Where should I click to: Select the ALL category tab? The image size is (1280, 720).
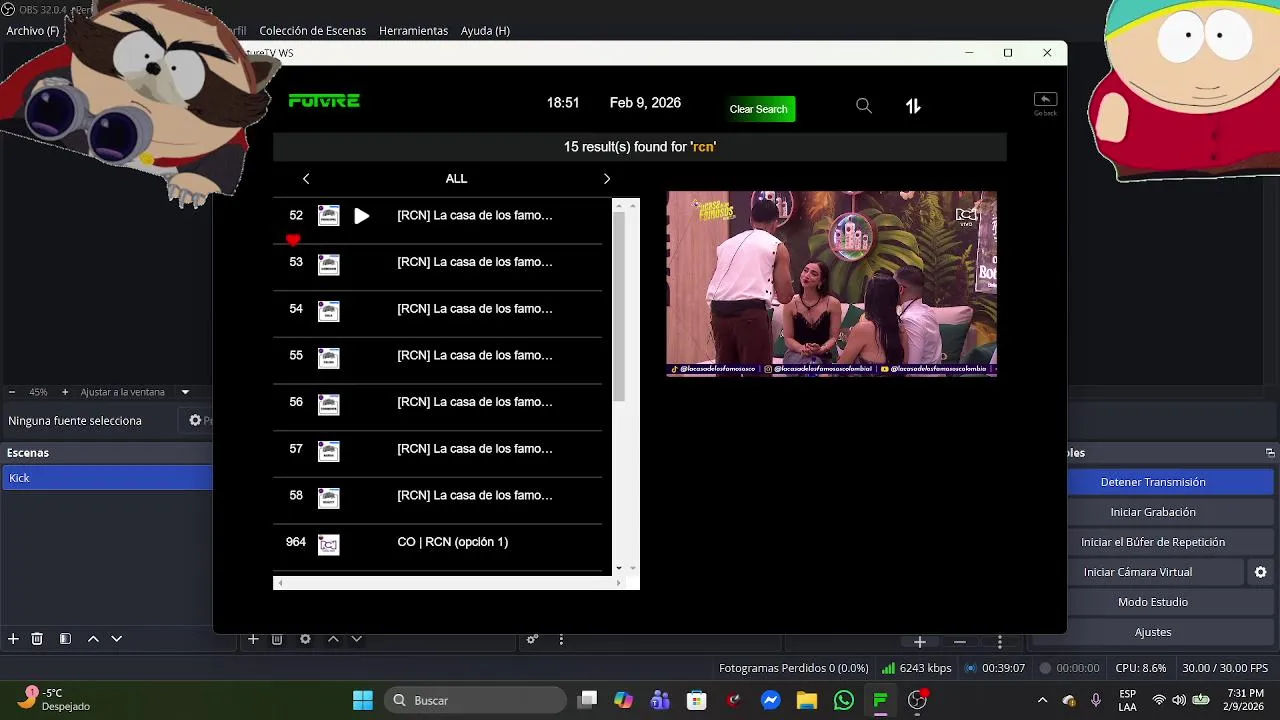click(x=456, y=179)
